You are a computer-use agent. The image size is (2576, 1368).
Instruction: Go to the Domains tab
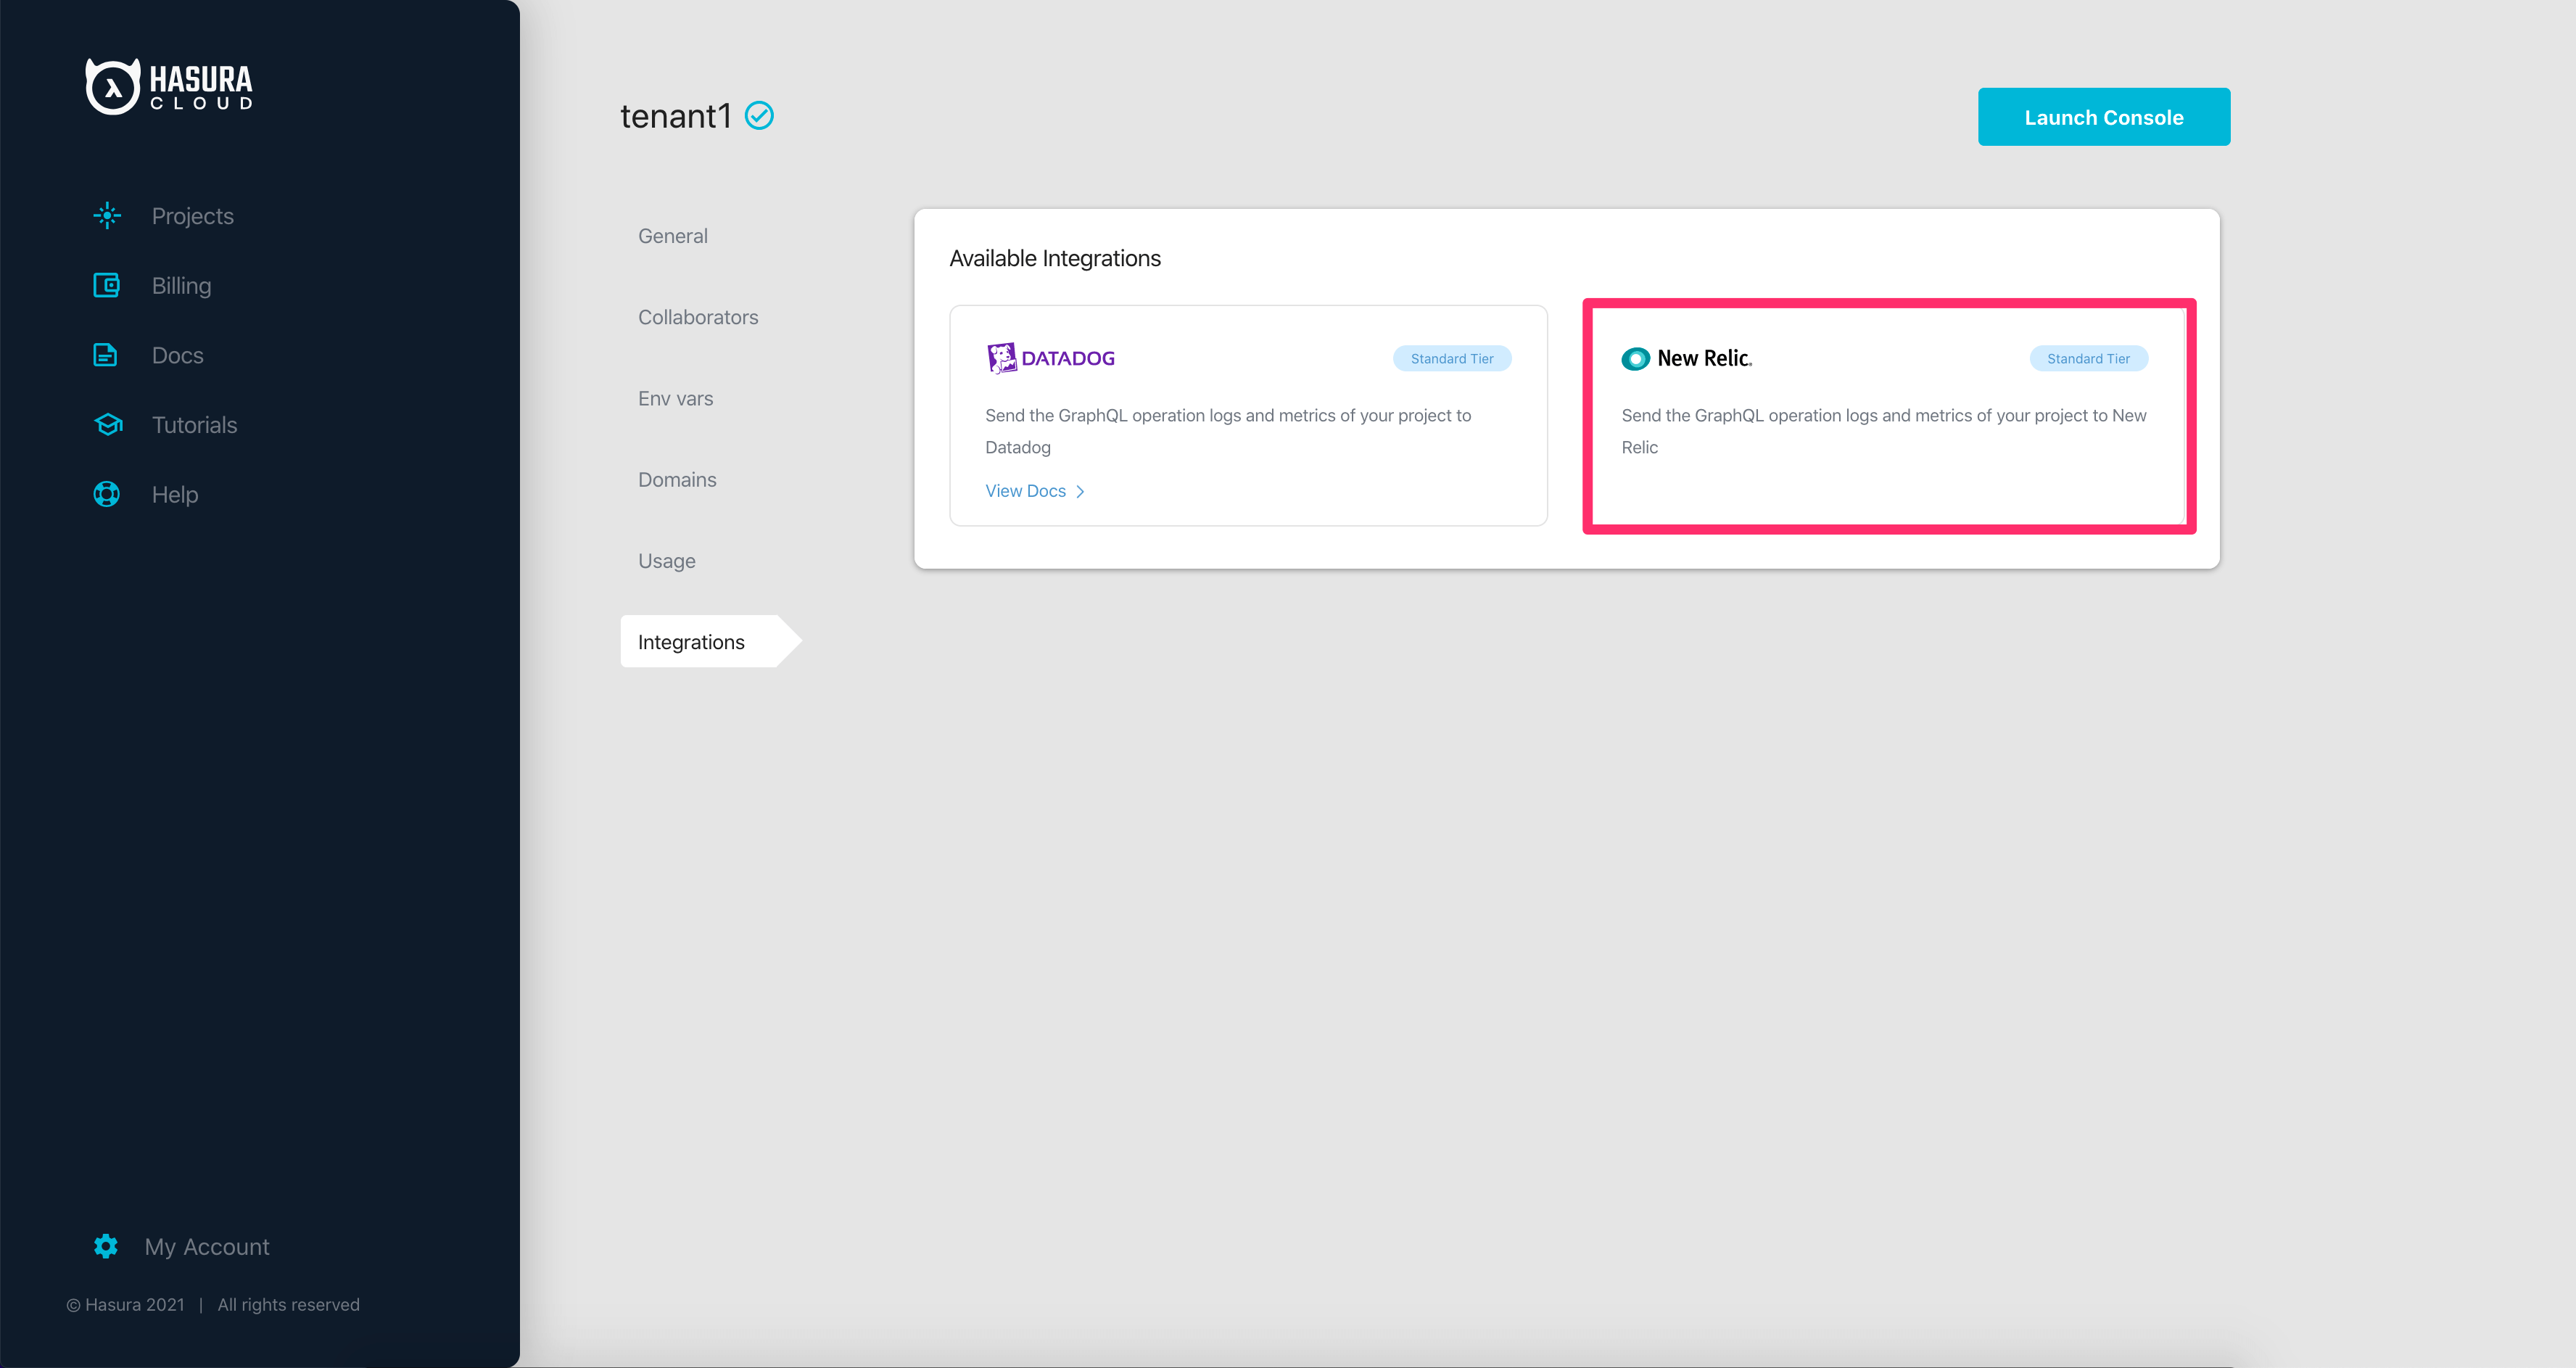click(x=677, y=480)
